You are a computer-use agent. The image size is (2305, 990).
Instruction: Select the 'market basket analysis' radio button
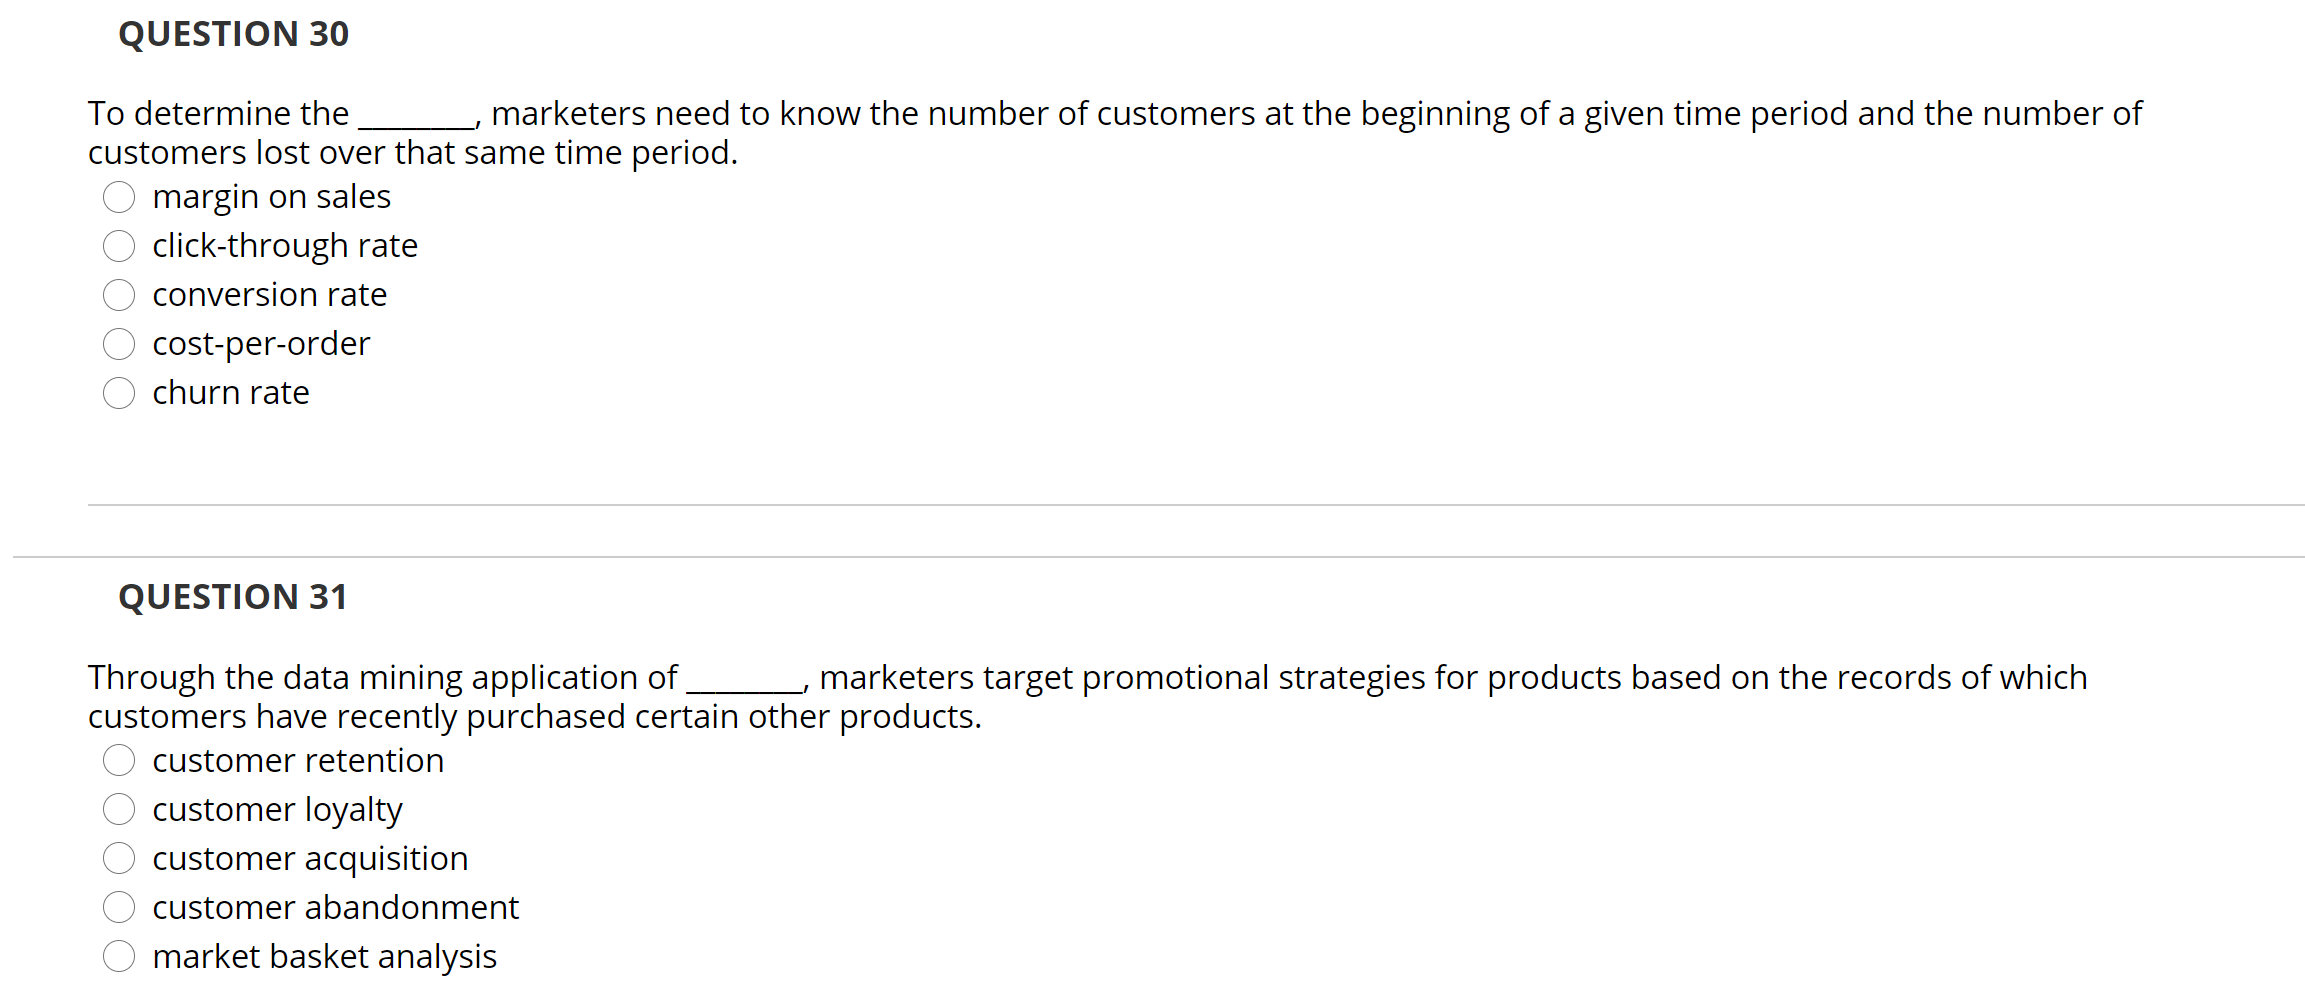tap(119, 956)
